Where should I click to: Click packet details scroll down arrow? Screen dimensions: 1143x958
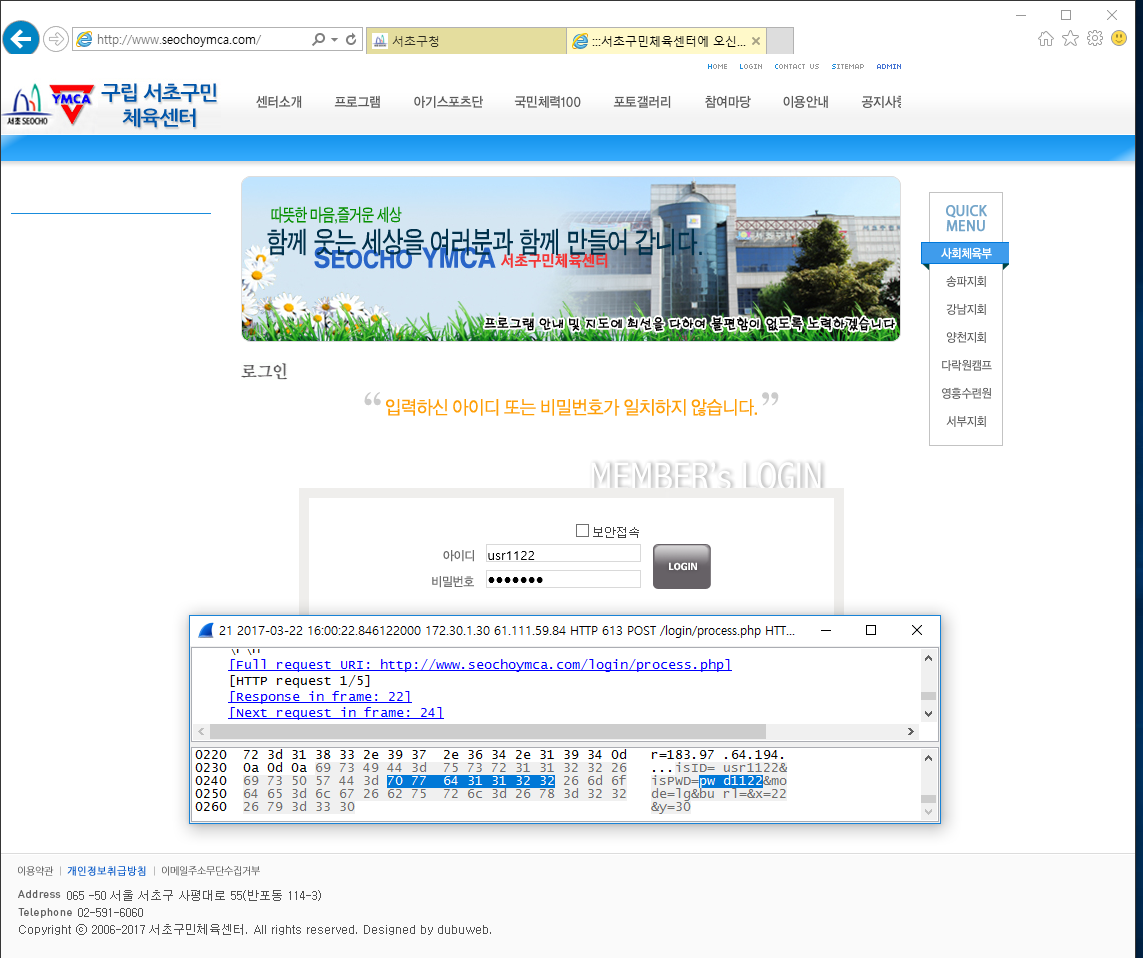click(x=928, y=714)
